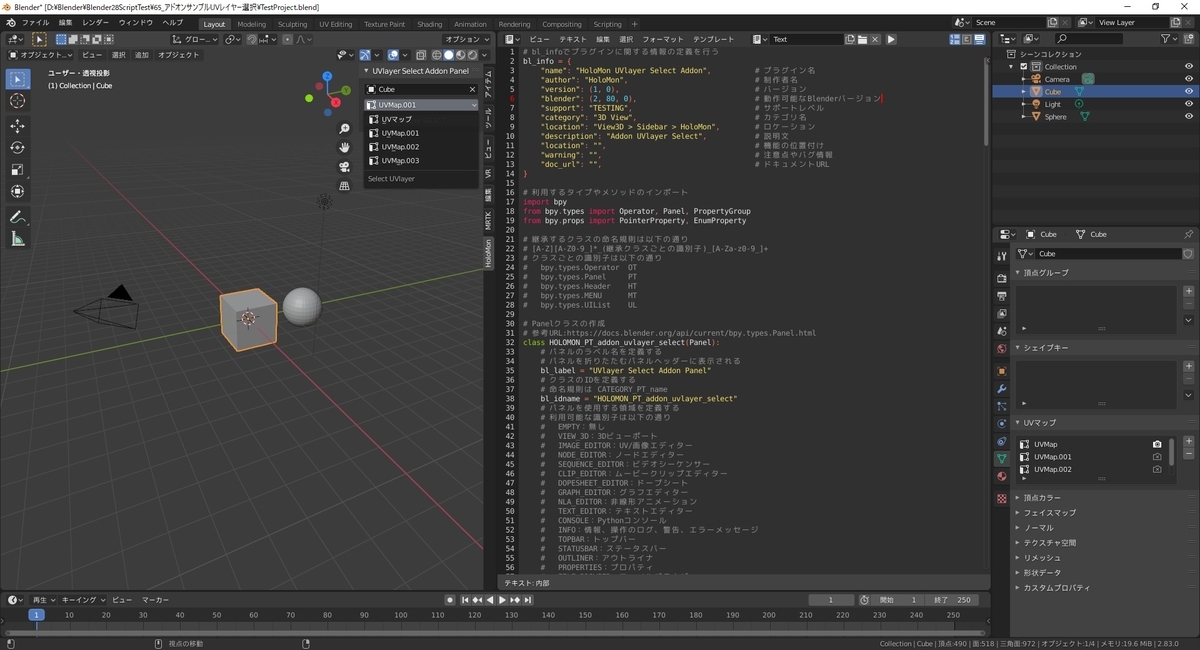Switch to the UV Editing workspace tab
The height and width of the screenshot is (650, 1200).
click(336, 24)
